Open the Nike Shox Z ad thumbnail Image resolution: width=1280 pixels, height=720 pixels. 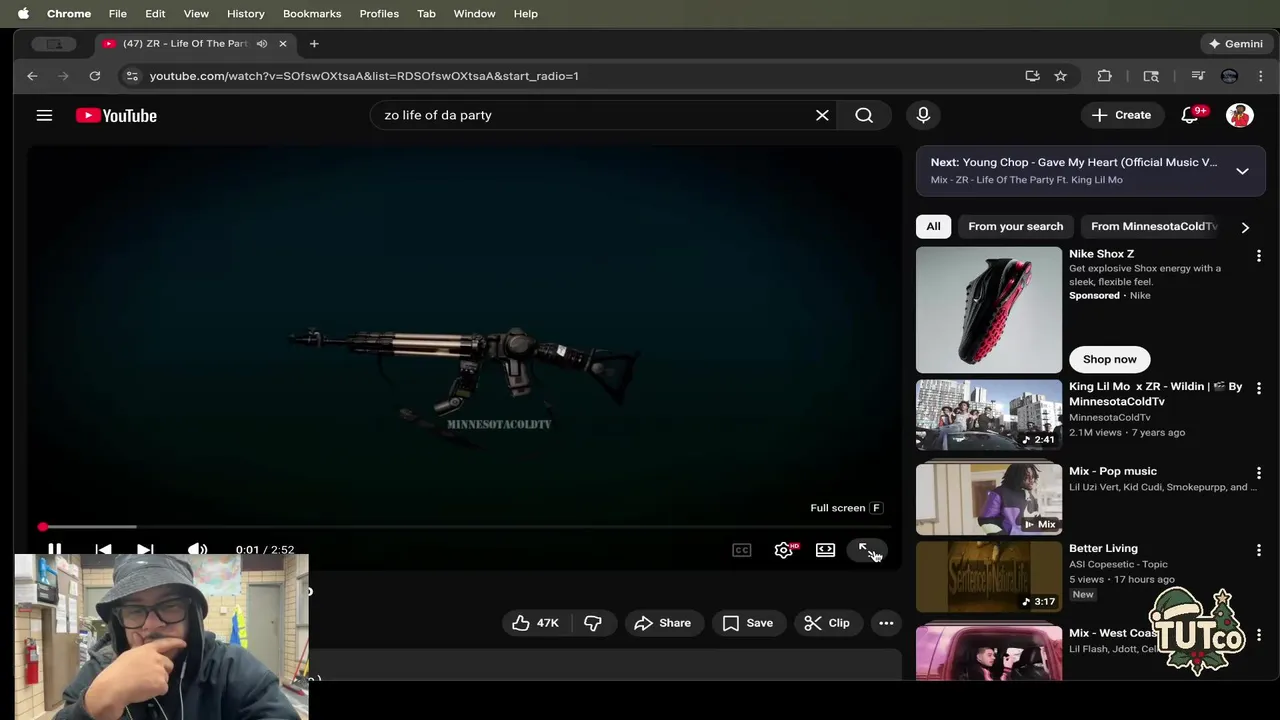tap(989, 310)
